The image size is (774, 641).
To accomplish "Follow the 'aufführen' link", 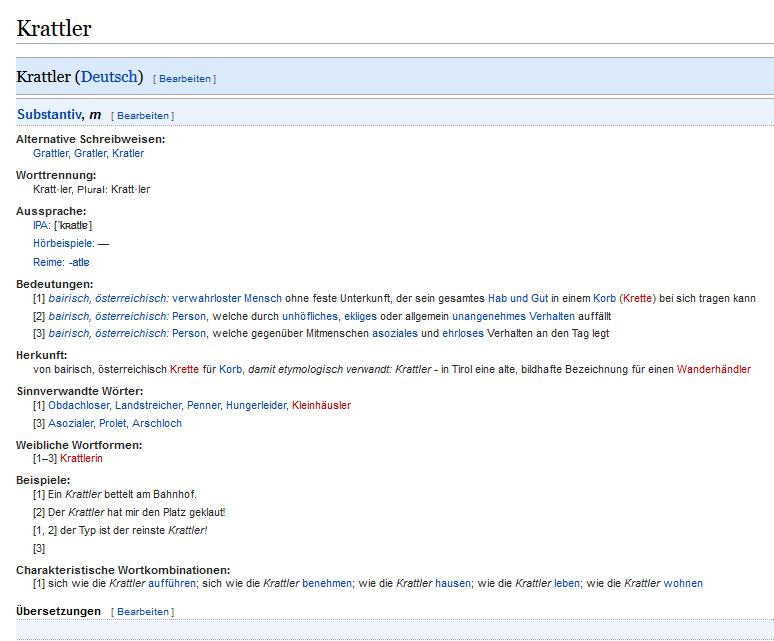I will point(172,583).
